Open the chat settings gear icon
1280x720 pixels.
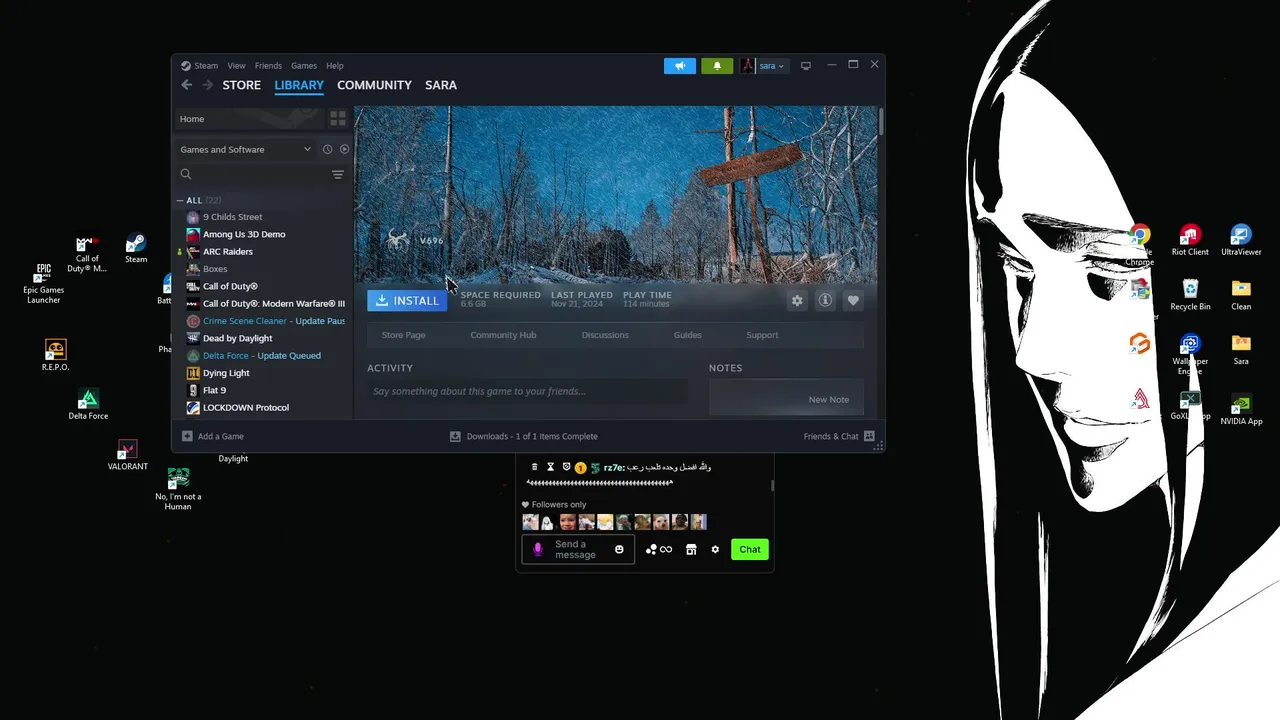(x=715, y=549)
